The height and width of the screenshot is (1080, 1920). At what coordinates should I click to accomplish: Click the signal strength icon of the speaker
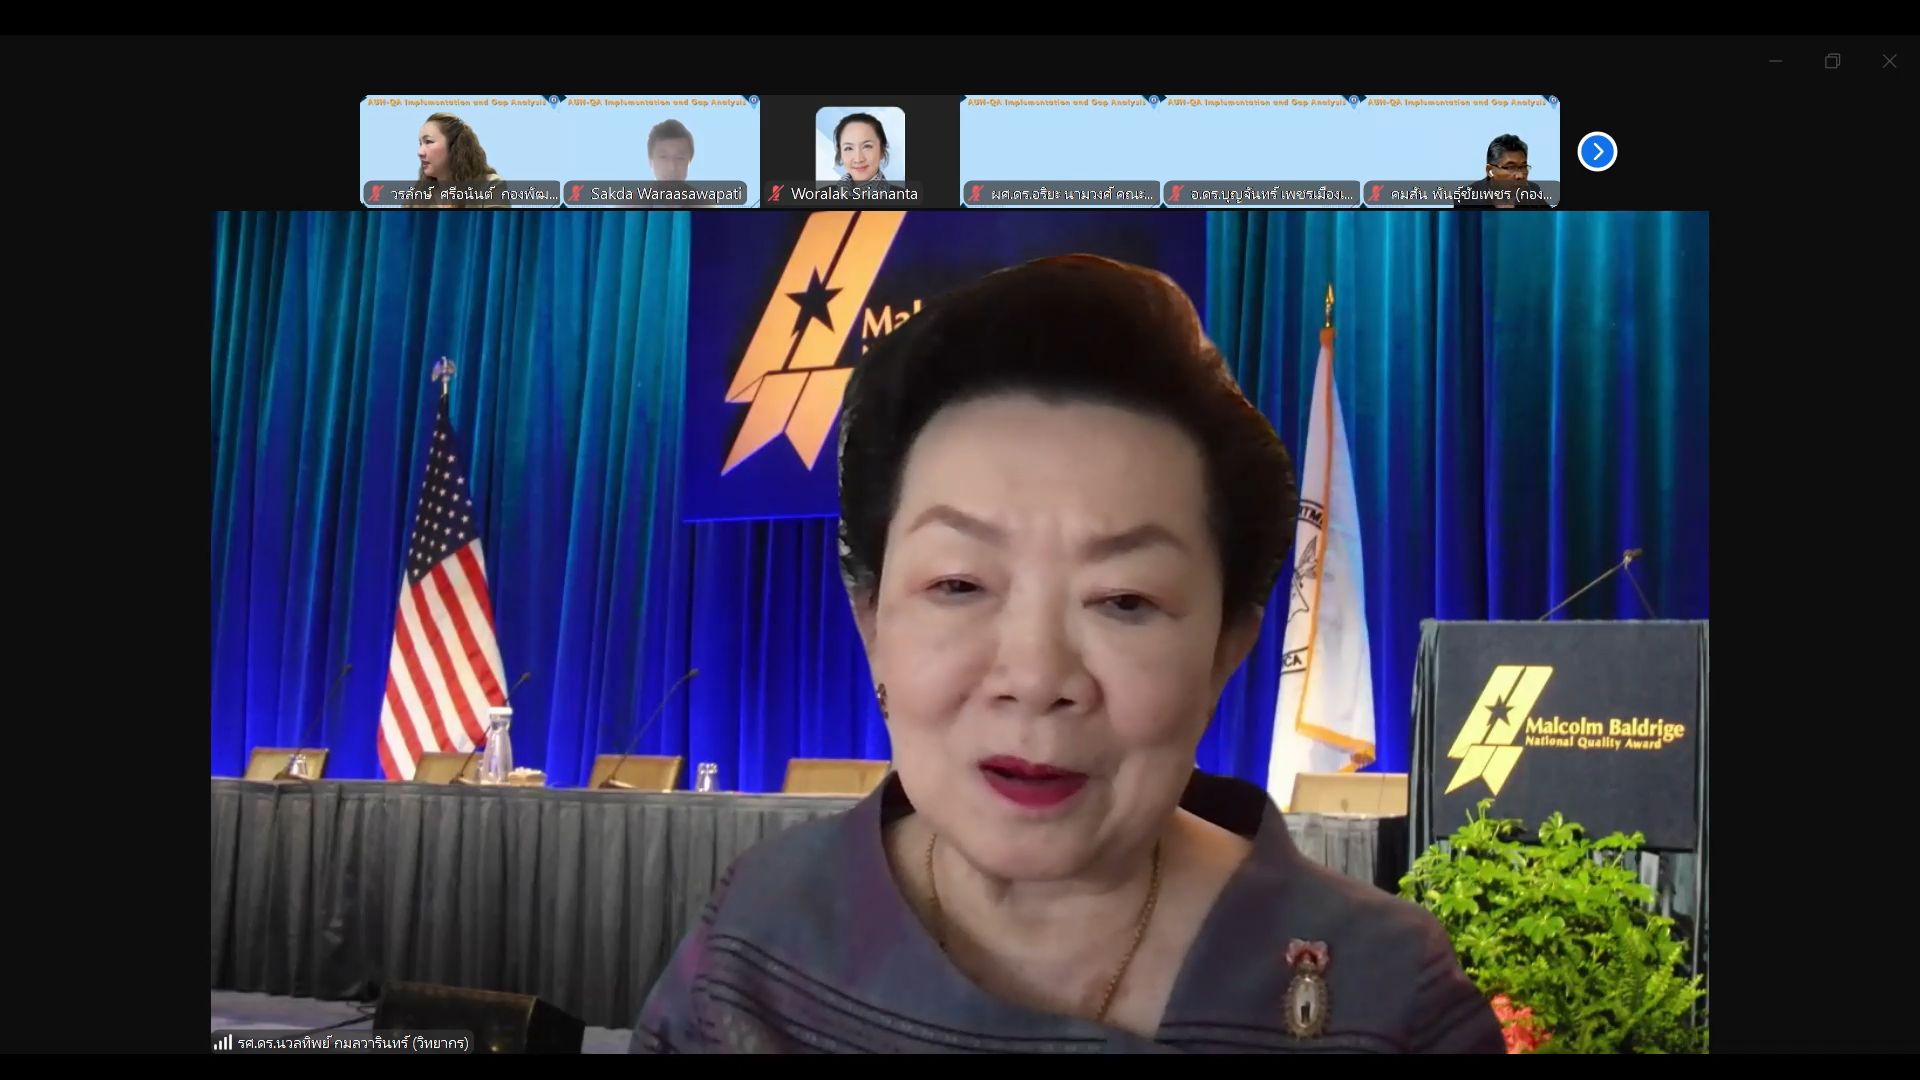pos(223,1042)
